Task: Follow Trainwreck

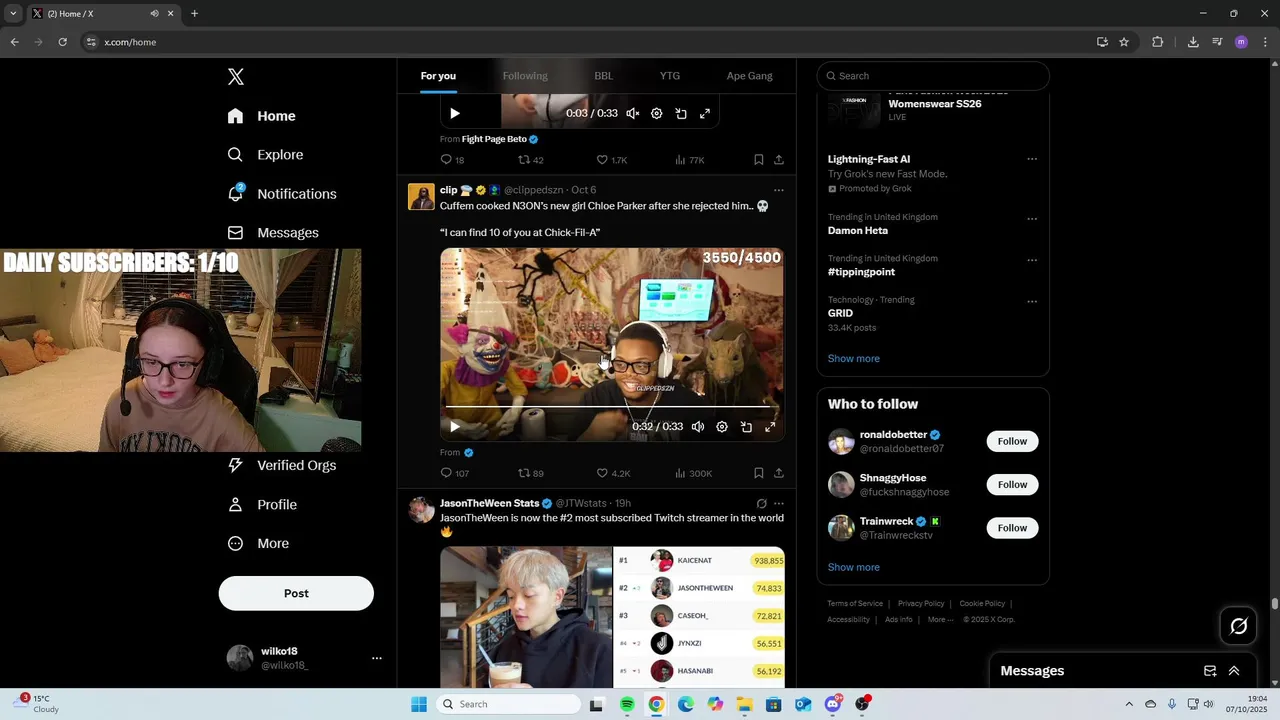Action: click(x=1012, y=528)
